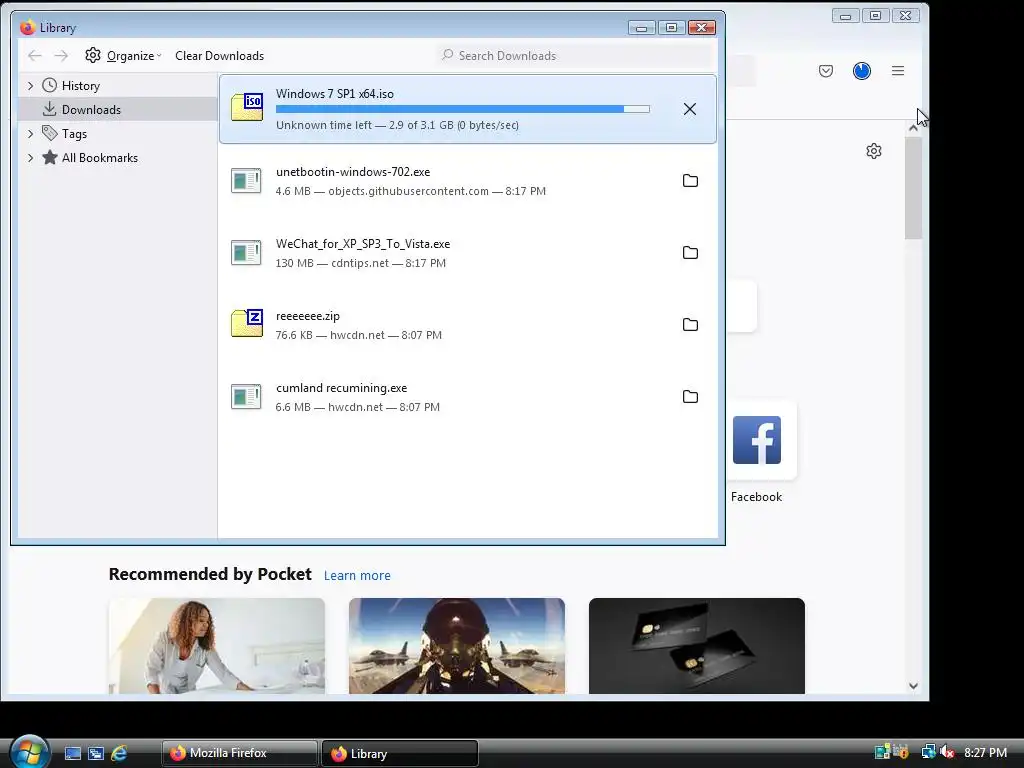
Task: Open the Pocket story with woman making bed
Action: (217, 646)
